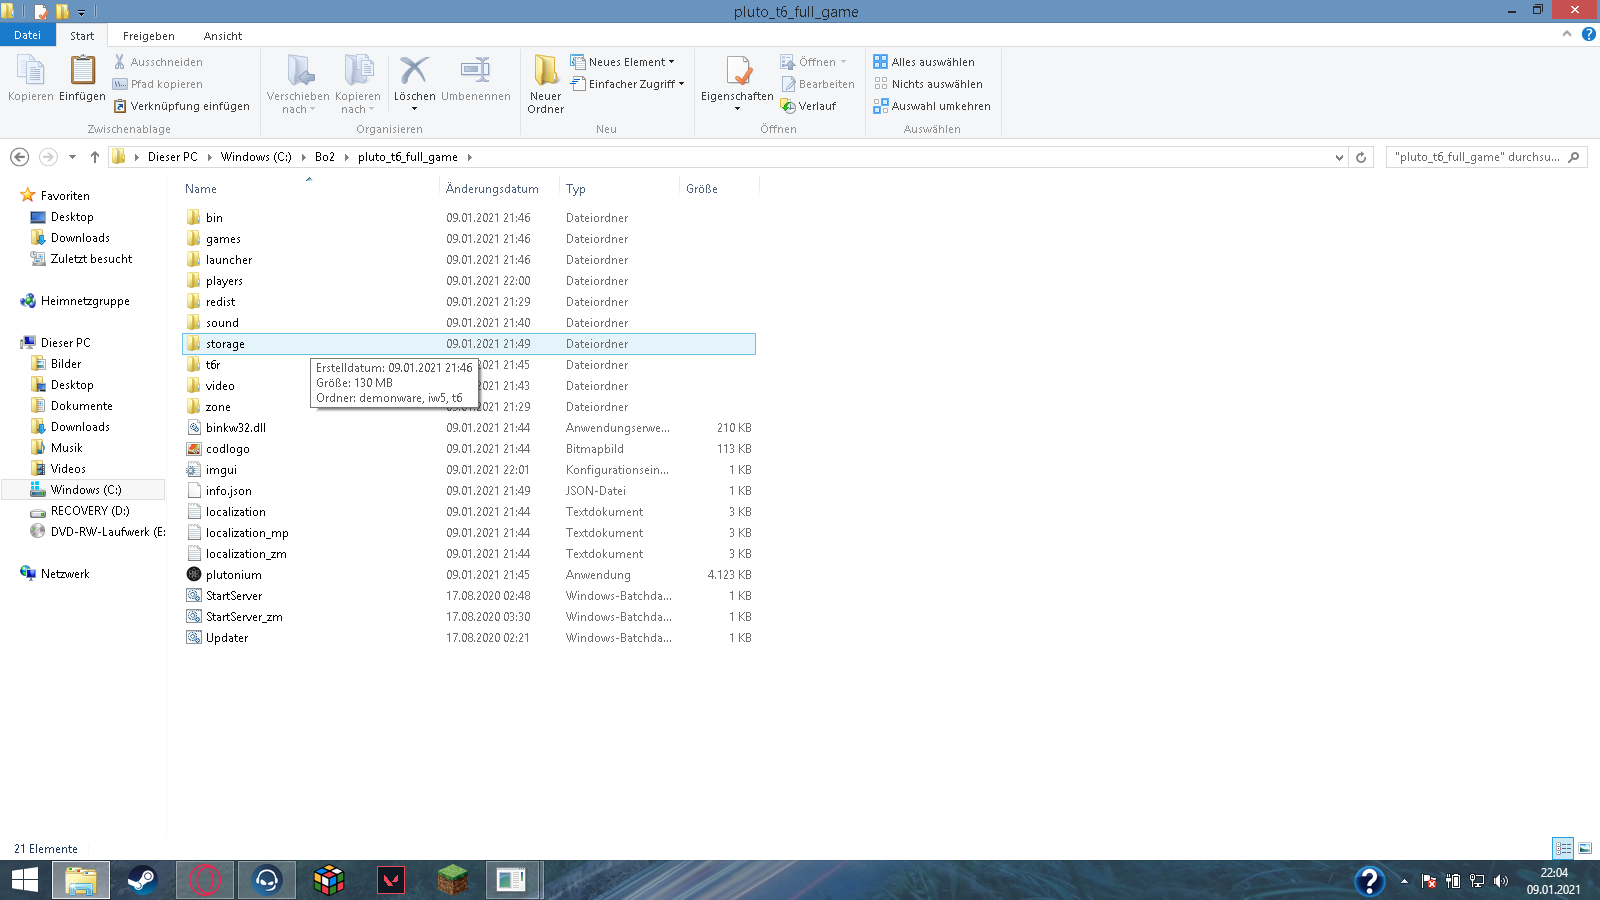
Task: Navigate up one folder level arrow
Action: [x=95, y=157]
